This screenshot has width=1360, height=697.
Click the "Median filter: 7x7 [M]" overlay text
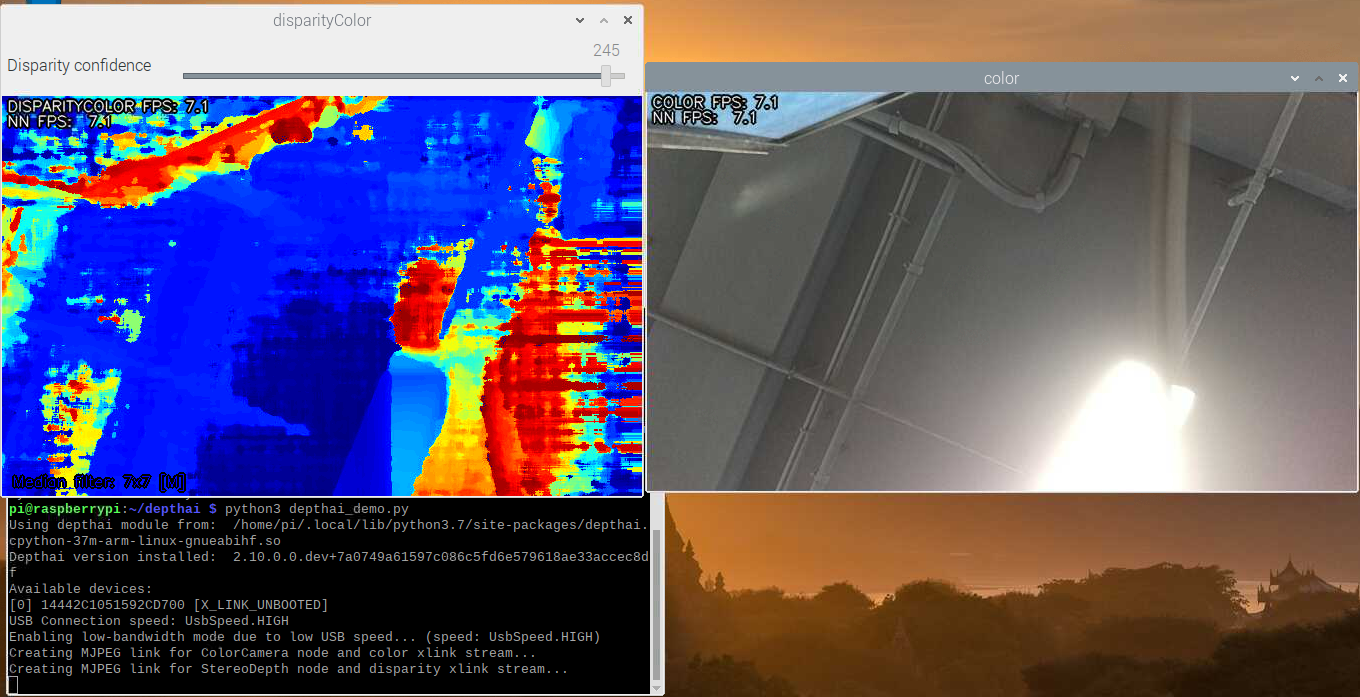[98, 482]
